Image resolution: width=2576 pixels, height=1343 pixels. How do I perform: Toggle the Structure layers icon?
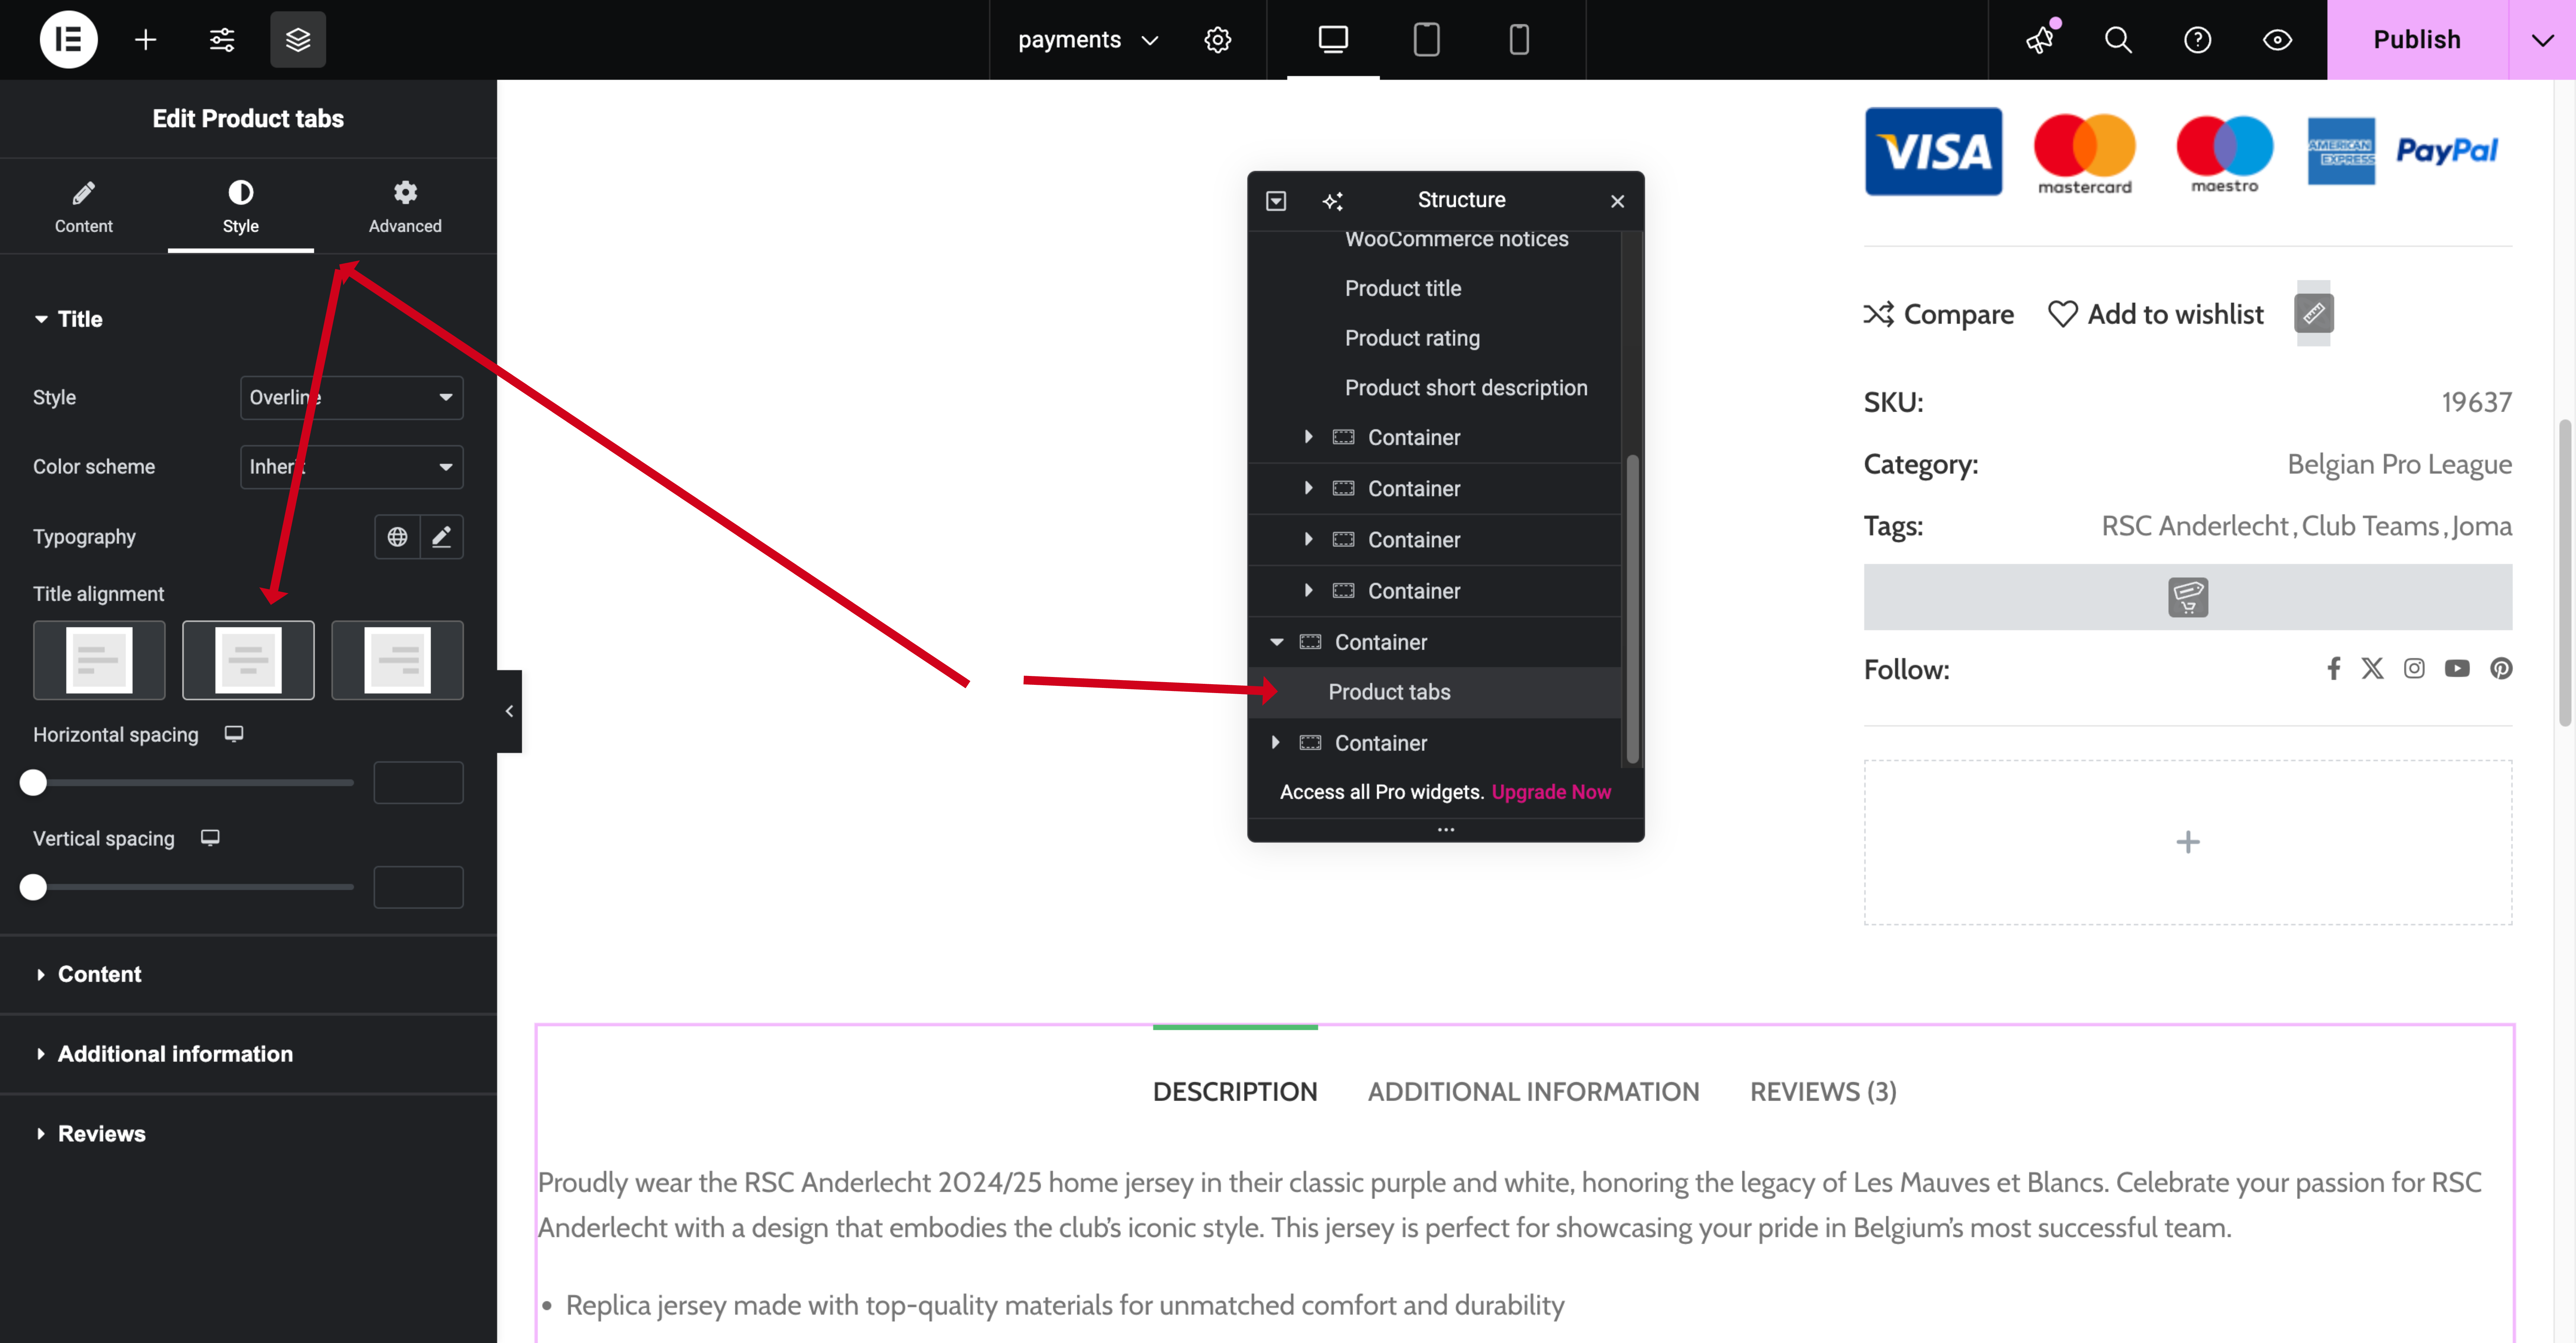pos(298,40)
